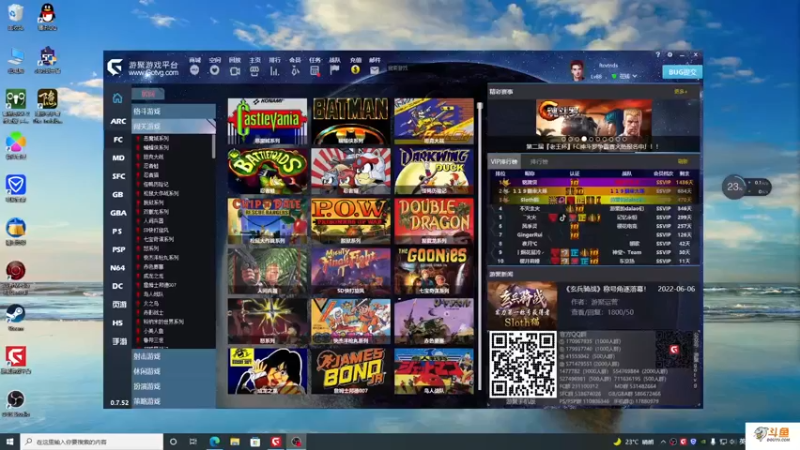Expand the 休闲游戏 category
Image resolution: width=800 pixels, height=450 pixels.
click(x=173, y=371)
